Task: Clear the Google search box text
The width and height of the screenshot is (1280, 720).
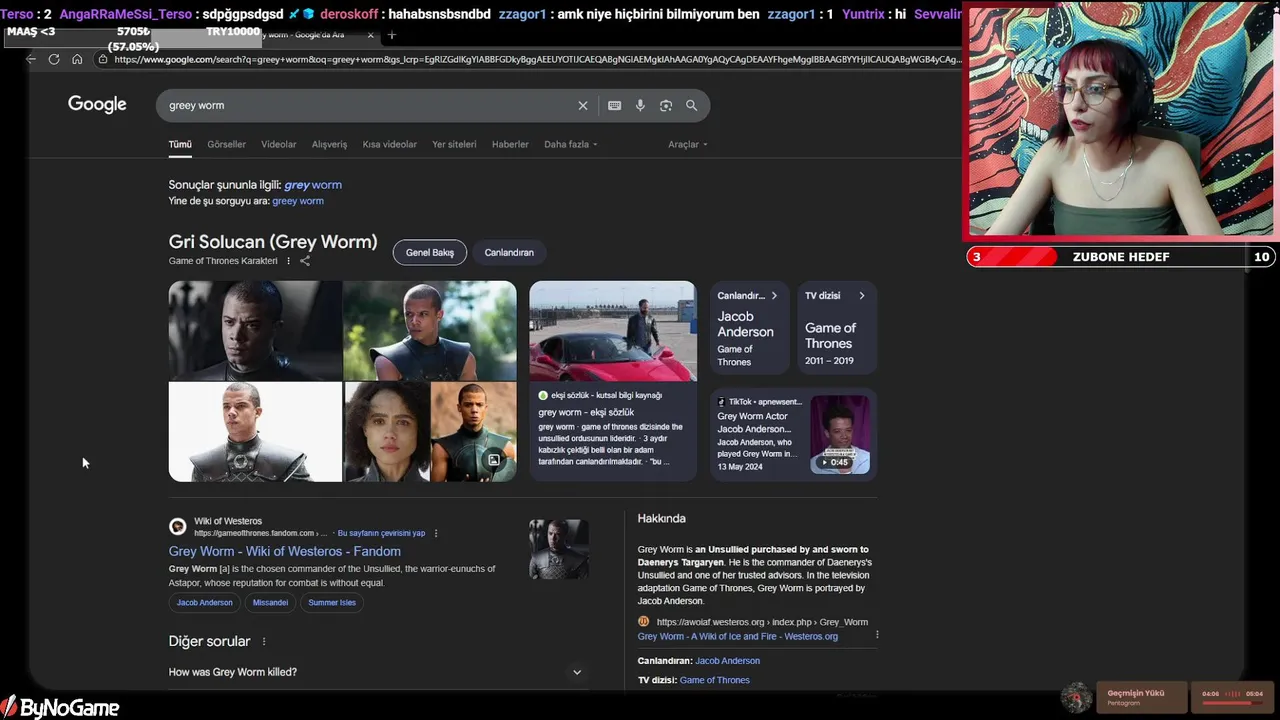Action: tap(583, 105)
